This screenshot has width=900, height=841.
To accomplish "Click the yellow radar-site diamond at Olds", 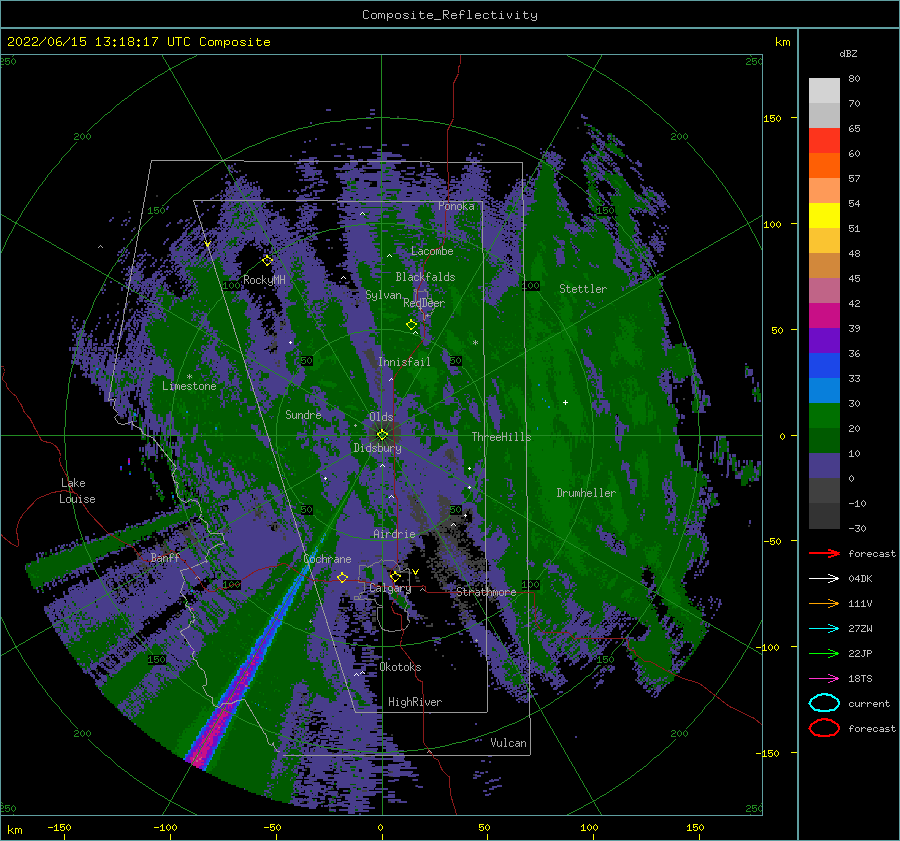I will 382,435.
